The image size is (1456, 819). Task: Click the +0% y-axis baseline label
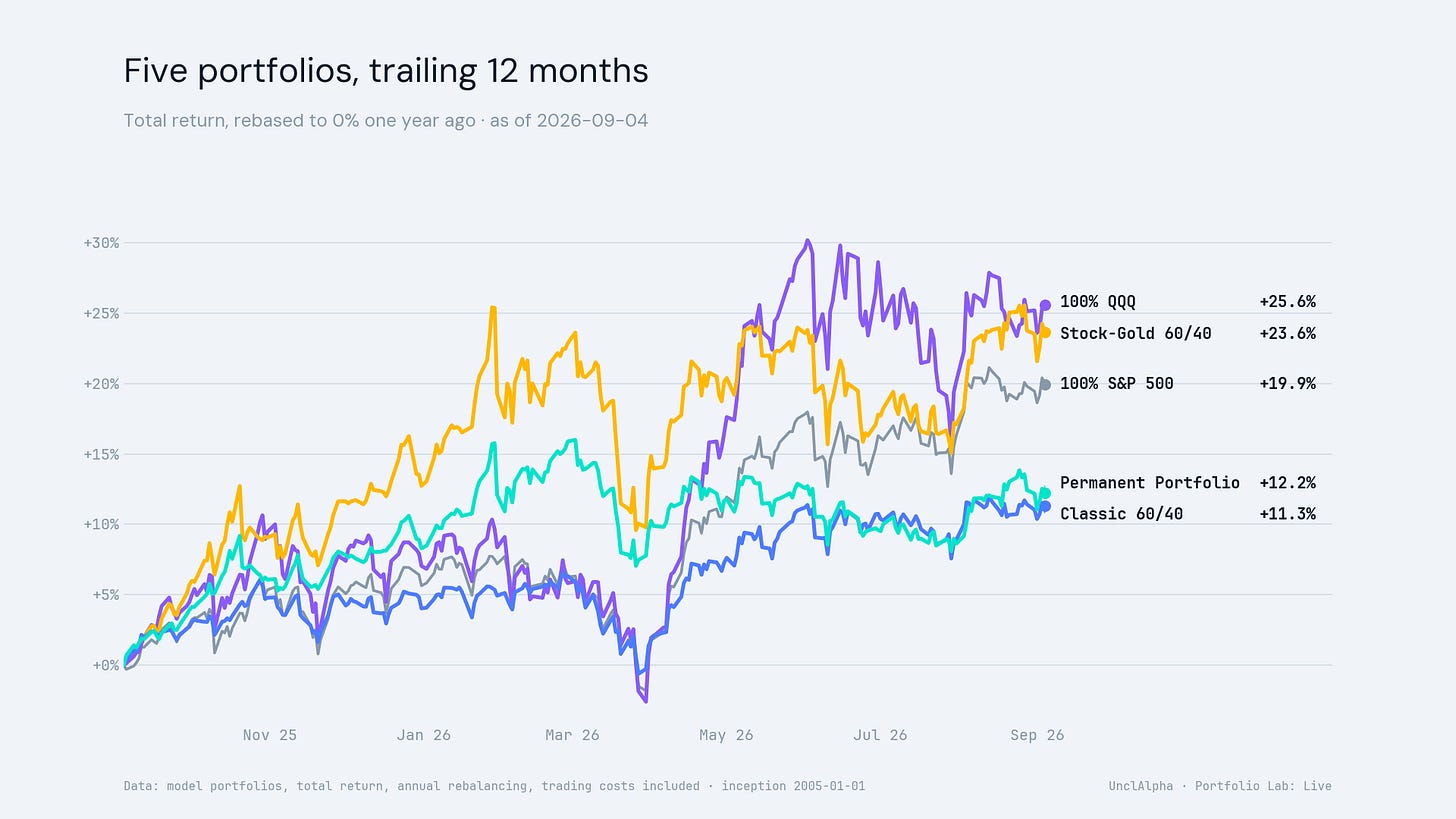[x=105, y=665]
